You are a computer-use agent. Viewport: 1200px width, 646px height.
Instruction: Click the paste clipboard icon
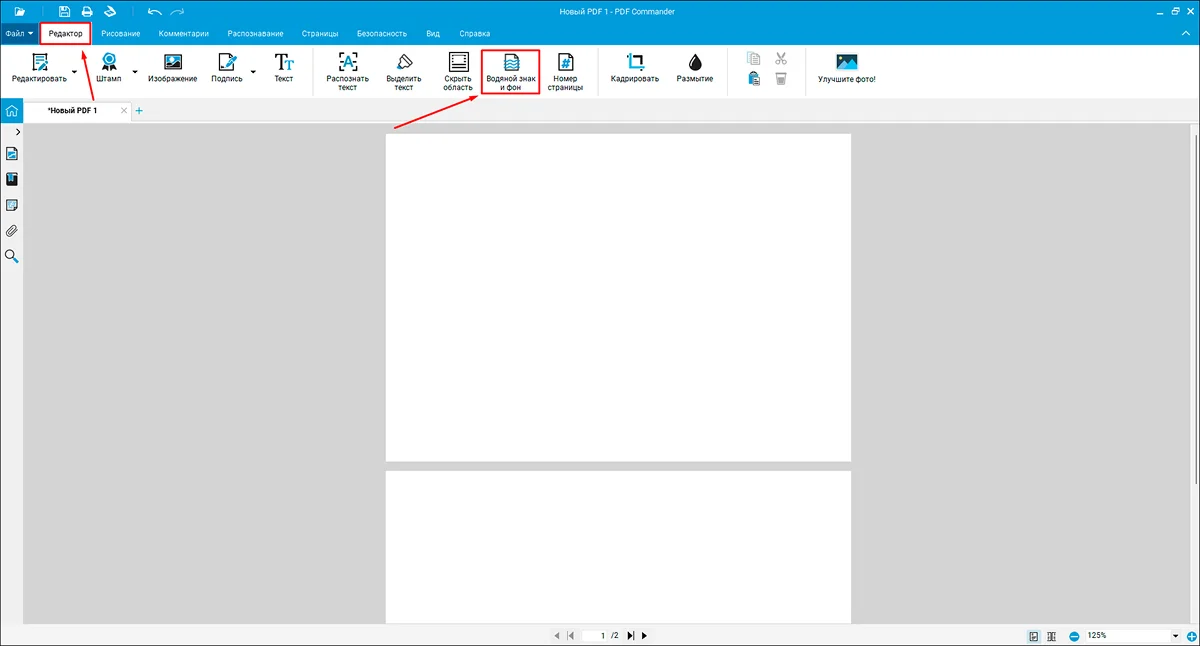[x=754, y=79]
